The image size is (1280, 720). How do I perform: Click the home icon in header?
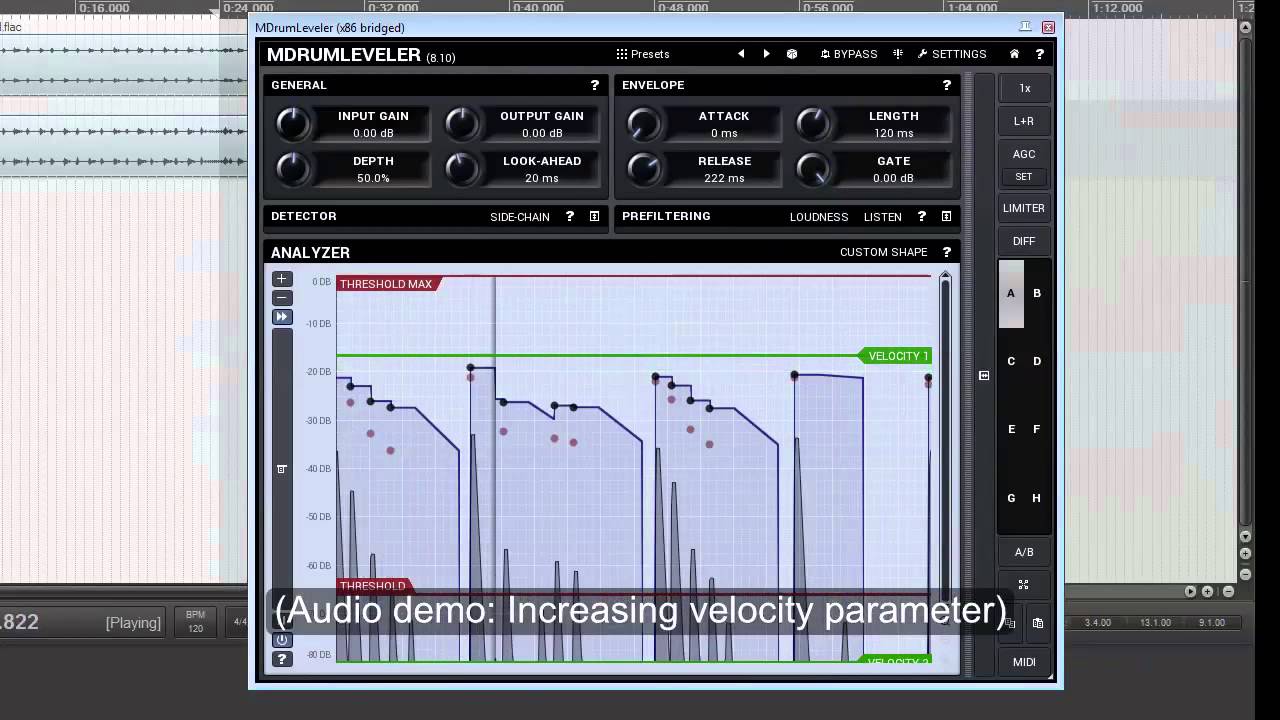[x=1014, y=54]
